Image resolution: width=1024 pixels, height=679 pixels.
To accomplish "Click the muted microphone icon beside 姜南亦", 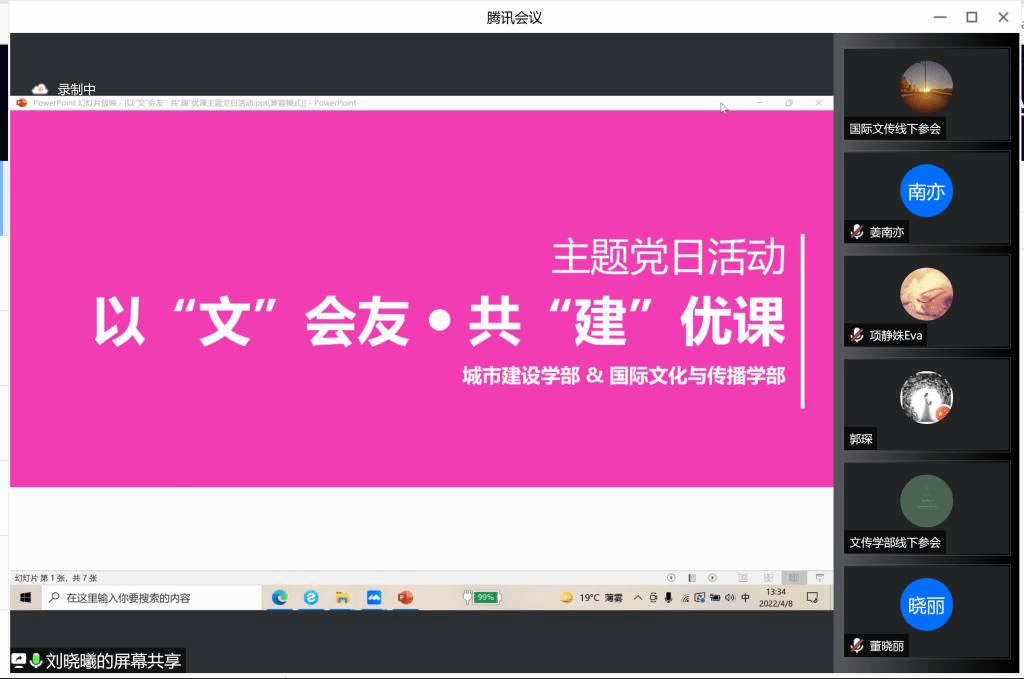I will pyautogui.click(x=857, y=232).
